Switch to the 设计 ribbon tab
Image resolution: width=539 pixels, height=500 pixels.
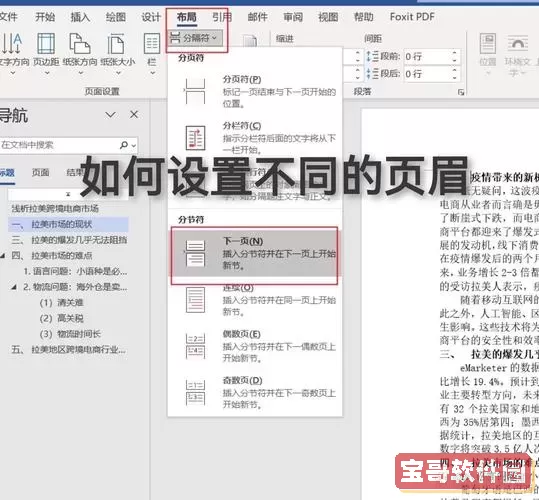[151, 17]
